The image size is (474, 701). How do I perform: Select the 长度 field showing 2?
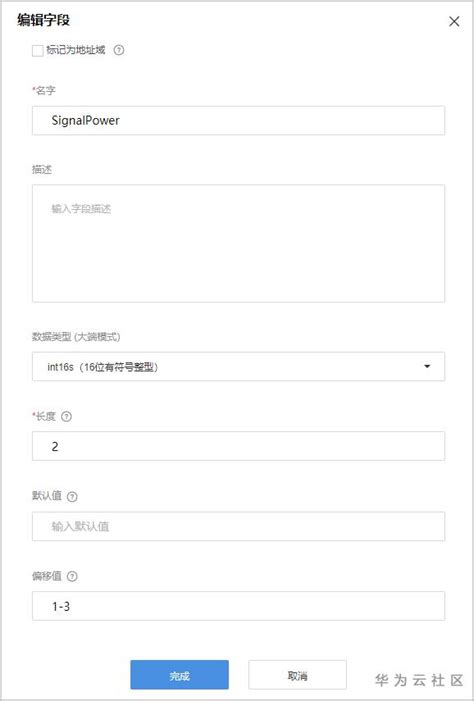point(238,446)
